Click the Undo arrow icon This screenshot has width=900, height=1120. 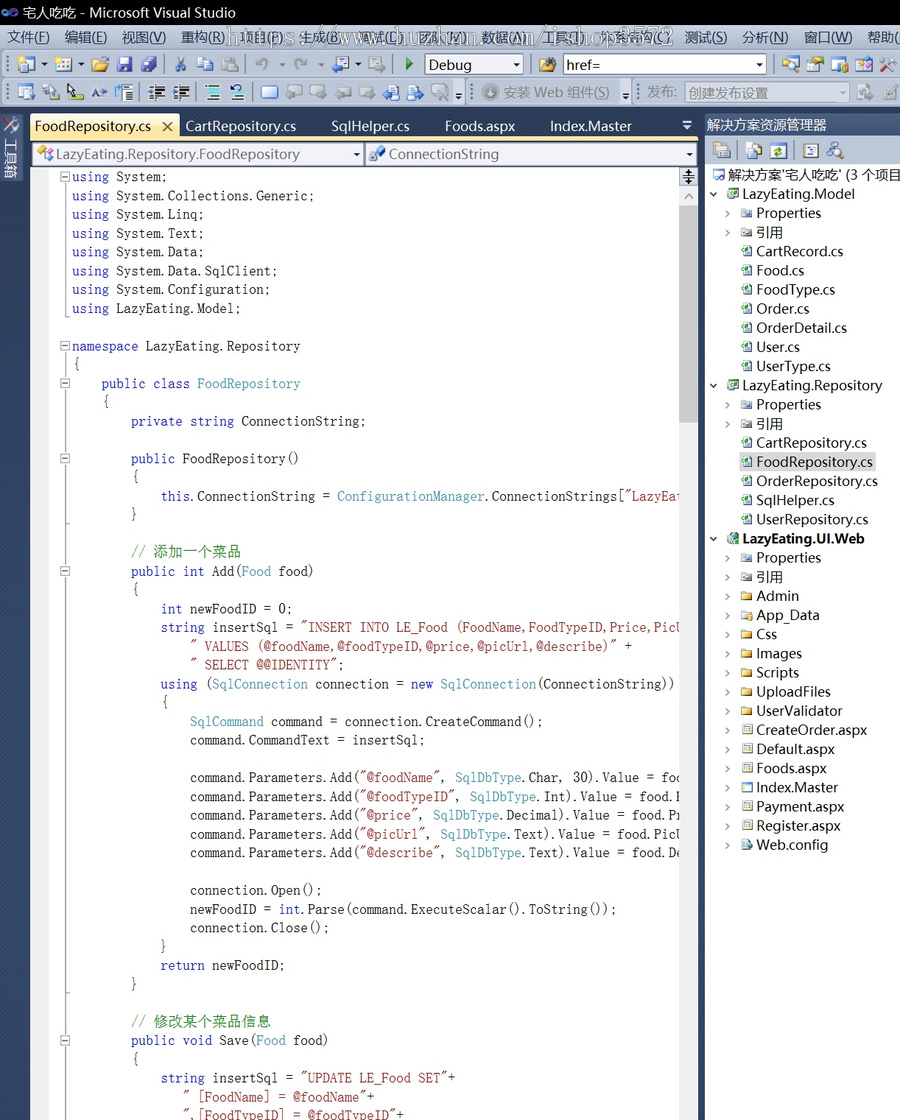[x=262, y=64]
